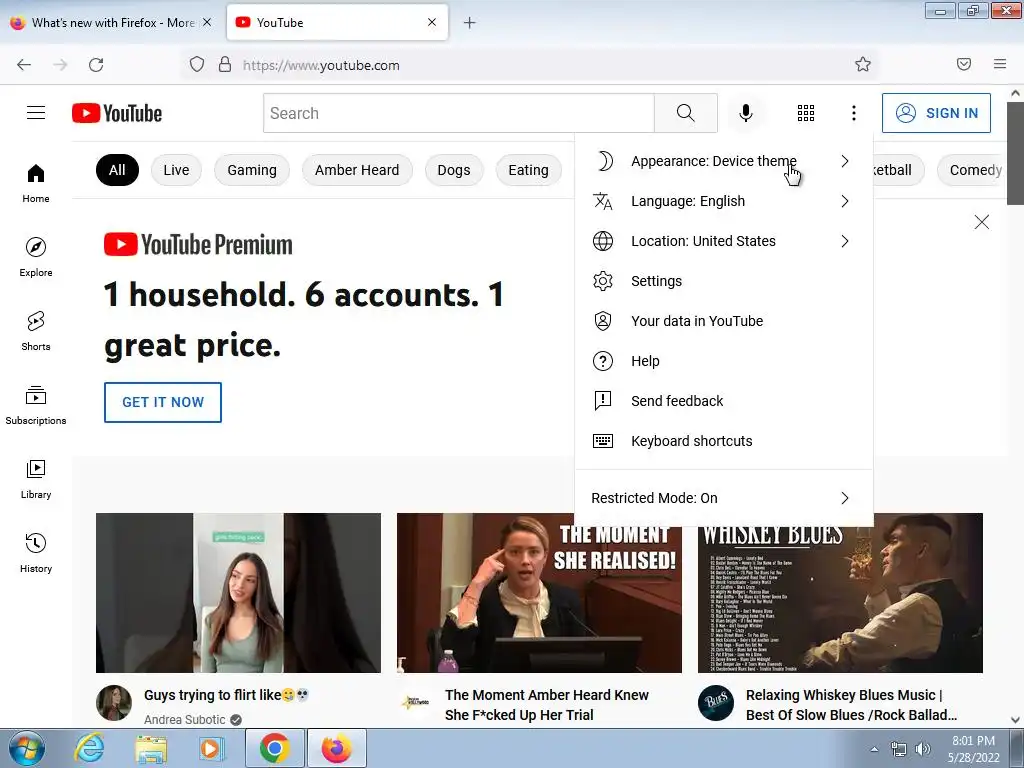Open the YouTube guide hamburger menu
Screen dimensions: 1024x768
(x=36, y=113)
